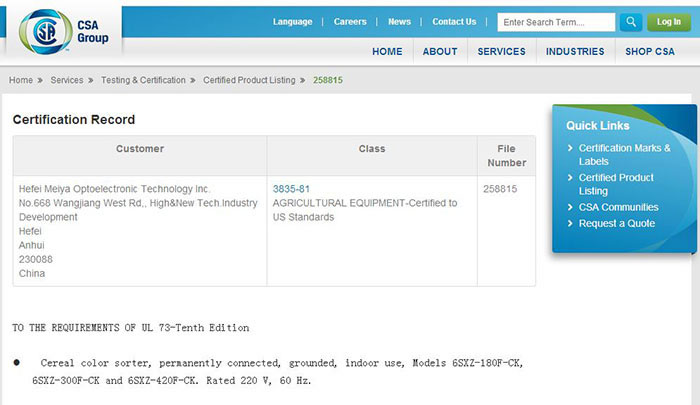The width and height of the screenshot is (700, 405).
Task: Open CSA Communities quick link
Action: click(x=618, y=208)
